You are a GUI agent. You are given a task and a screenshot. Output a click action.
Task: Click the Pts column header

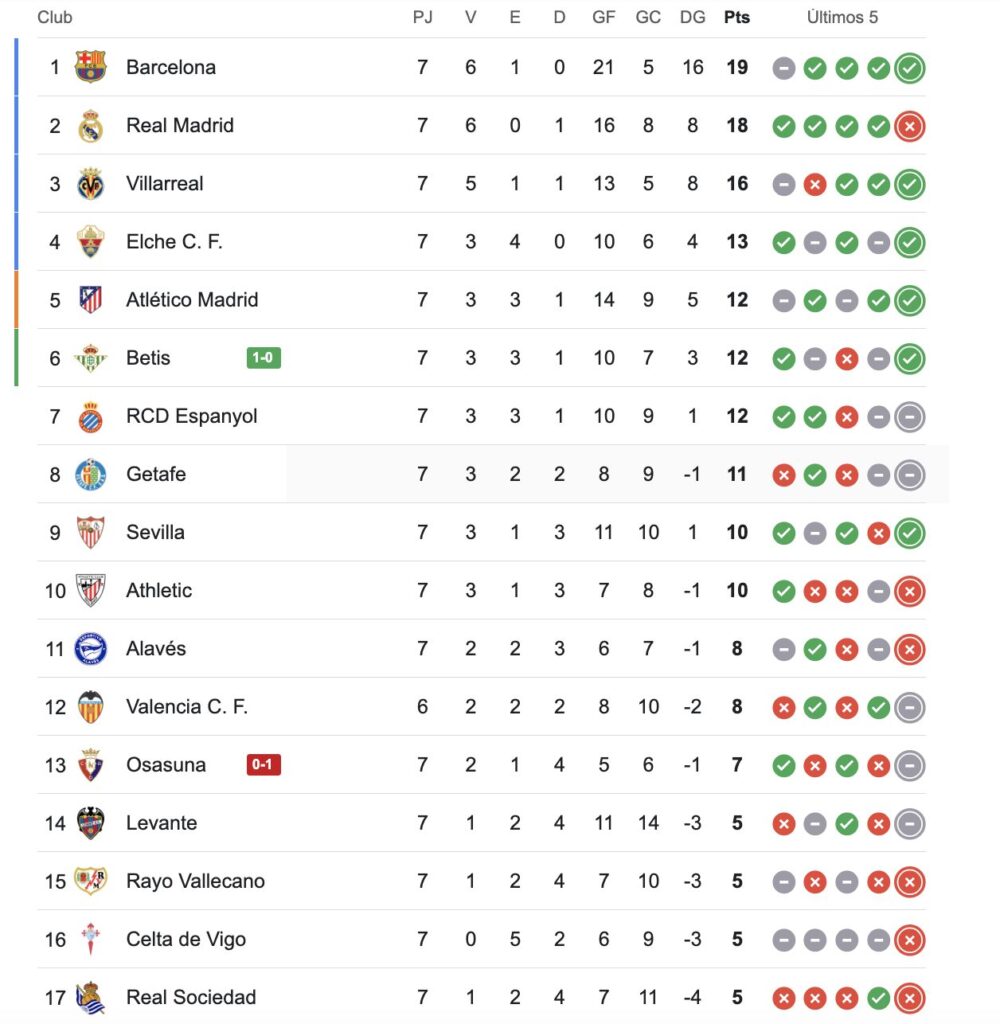pyautogui.click(x=737, y=18)
